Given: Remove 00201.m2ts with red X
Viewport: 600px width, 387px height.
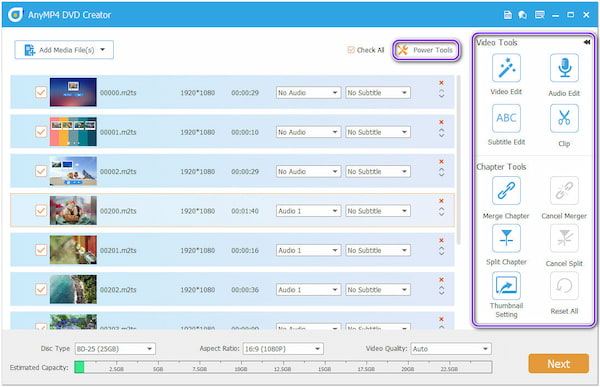Looking at the screenshot, I should (x=441, y=240).
